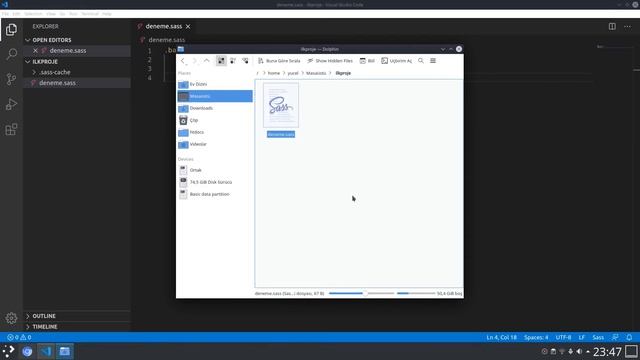Switch to Chromium in the taskbar

27,351
